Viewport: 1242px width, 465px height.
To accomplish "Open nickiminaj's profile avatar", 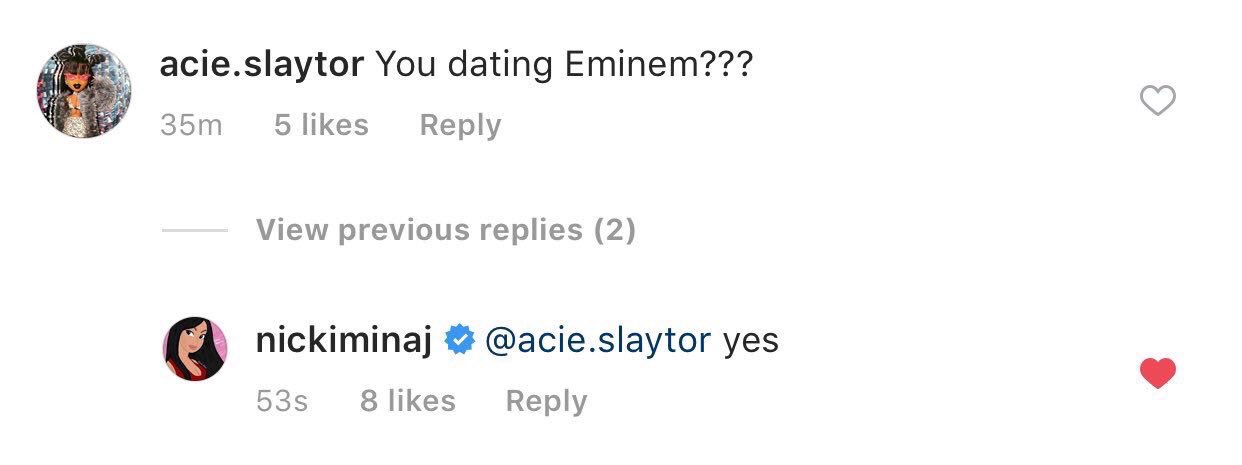I will [195, 348].
